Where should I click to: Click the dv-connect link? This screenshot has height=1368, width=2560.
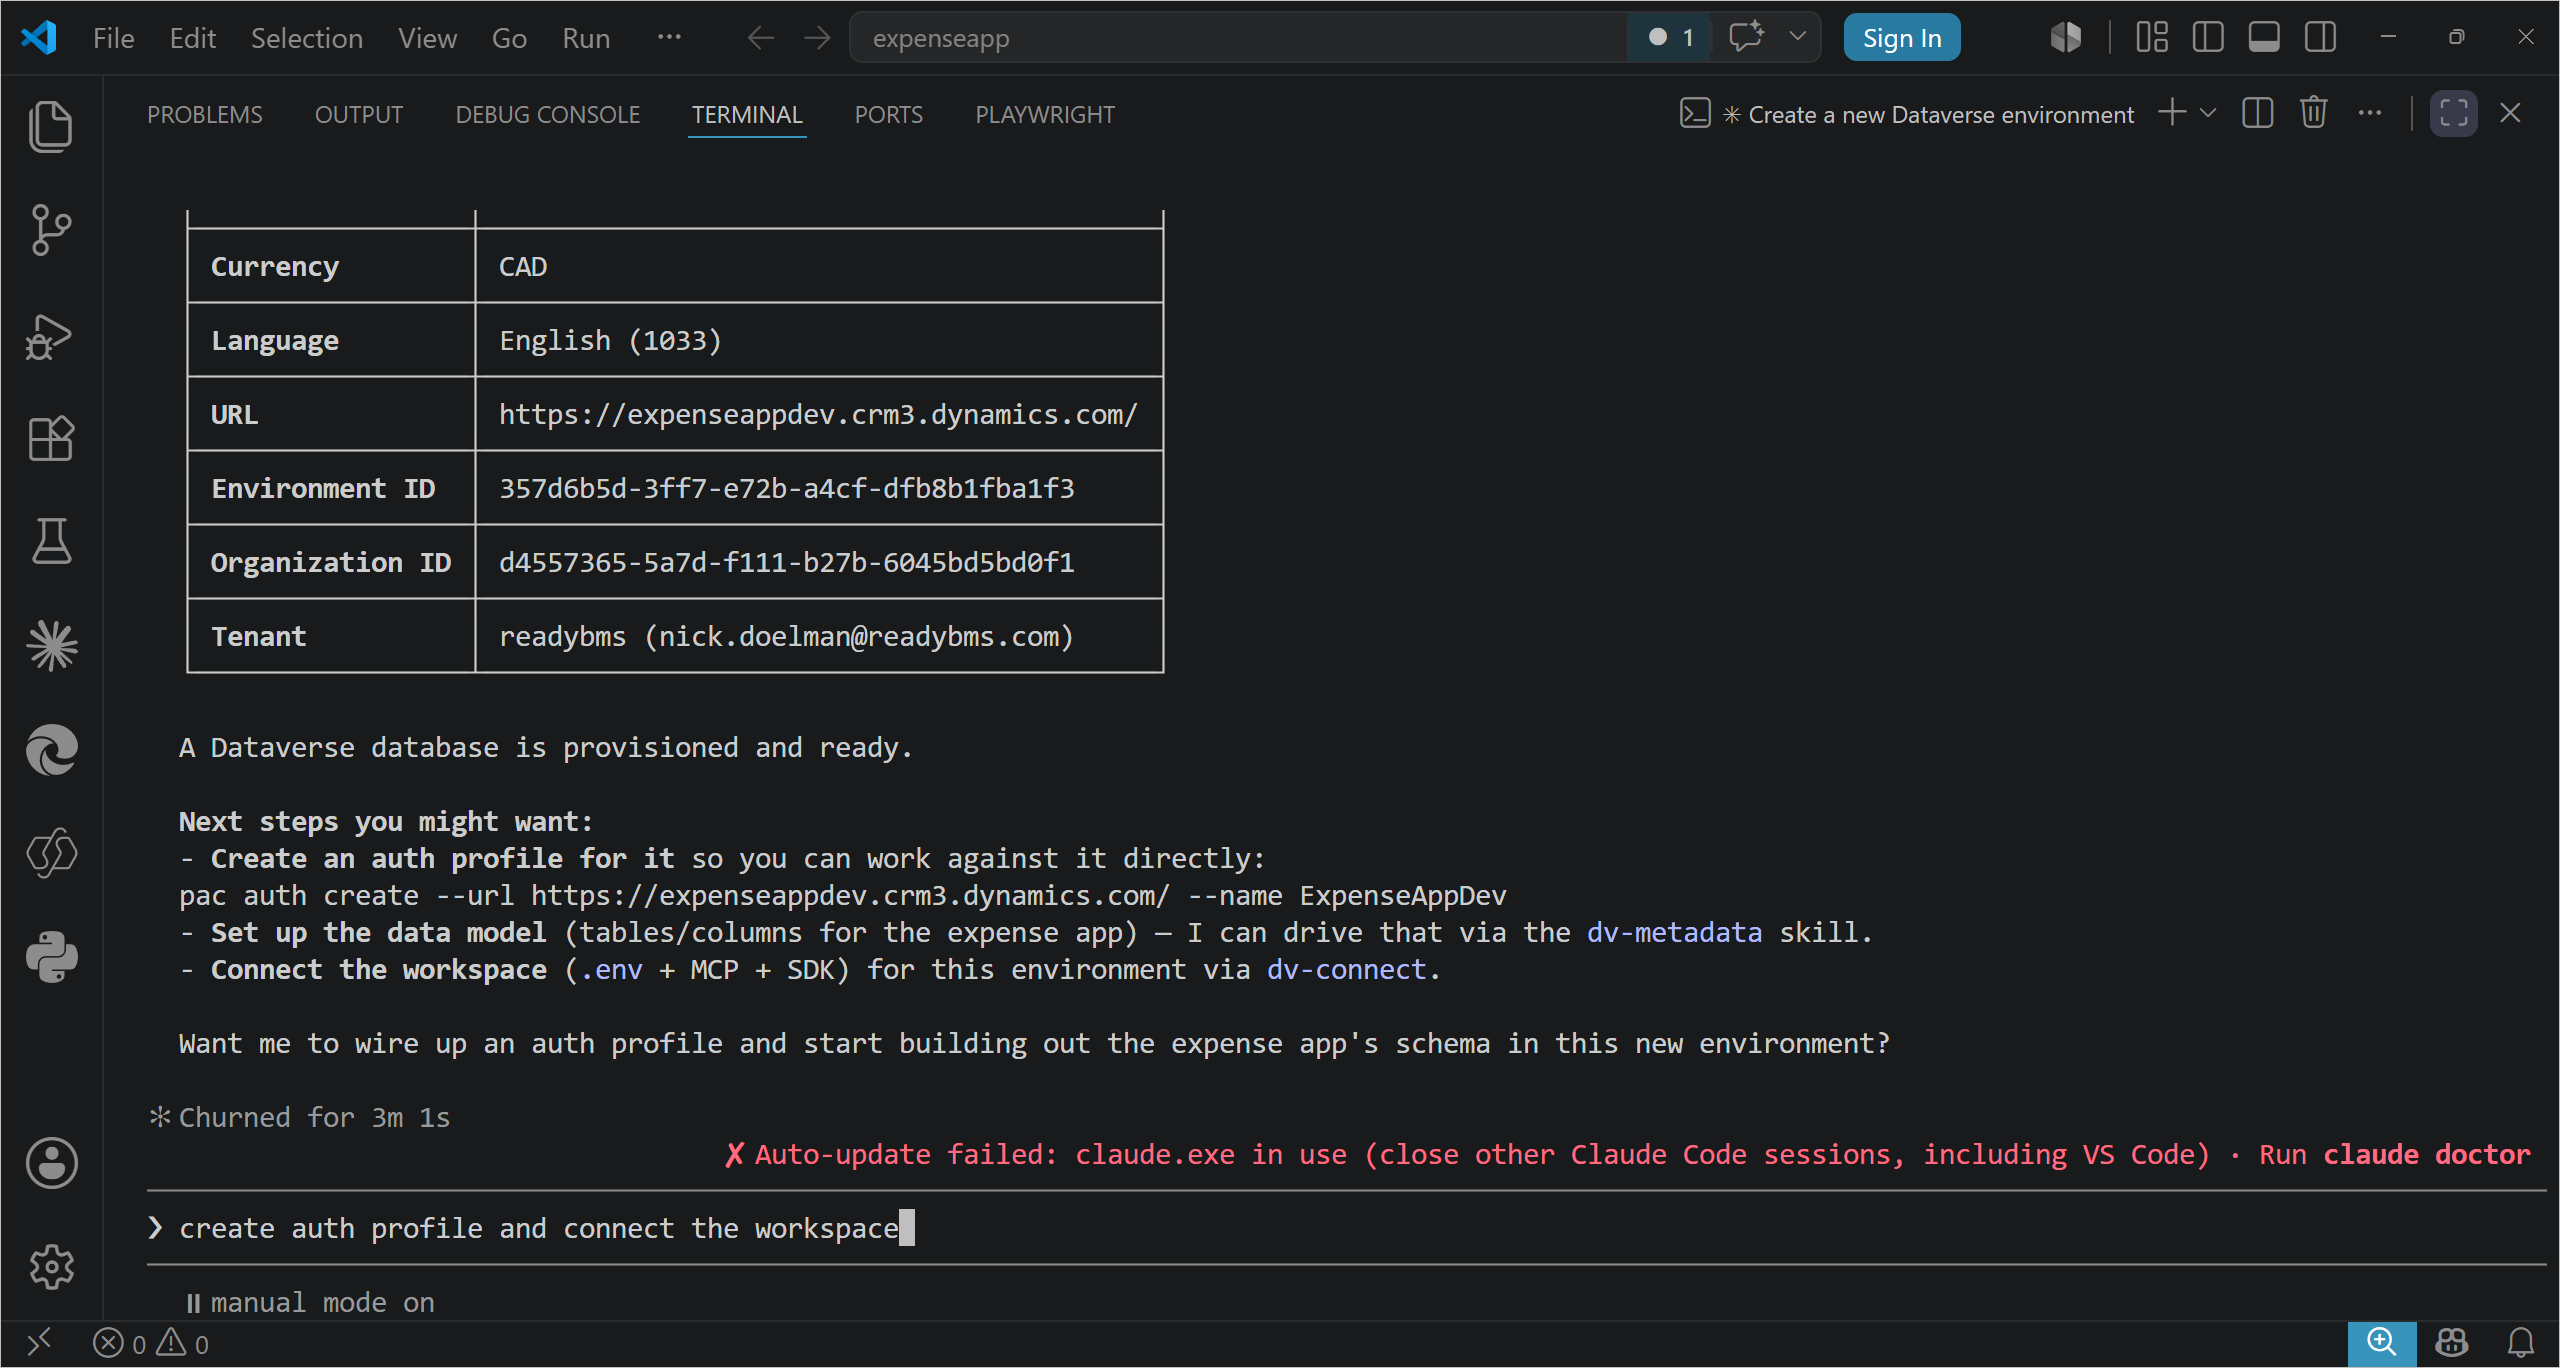pos(1346,970)
